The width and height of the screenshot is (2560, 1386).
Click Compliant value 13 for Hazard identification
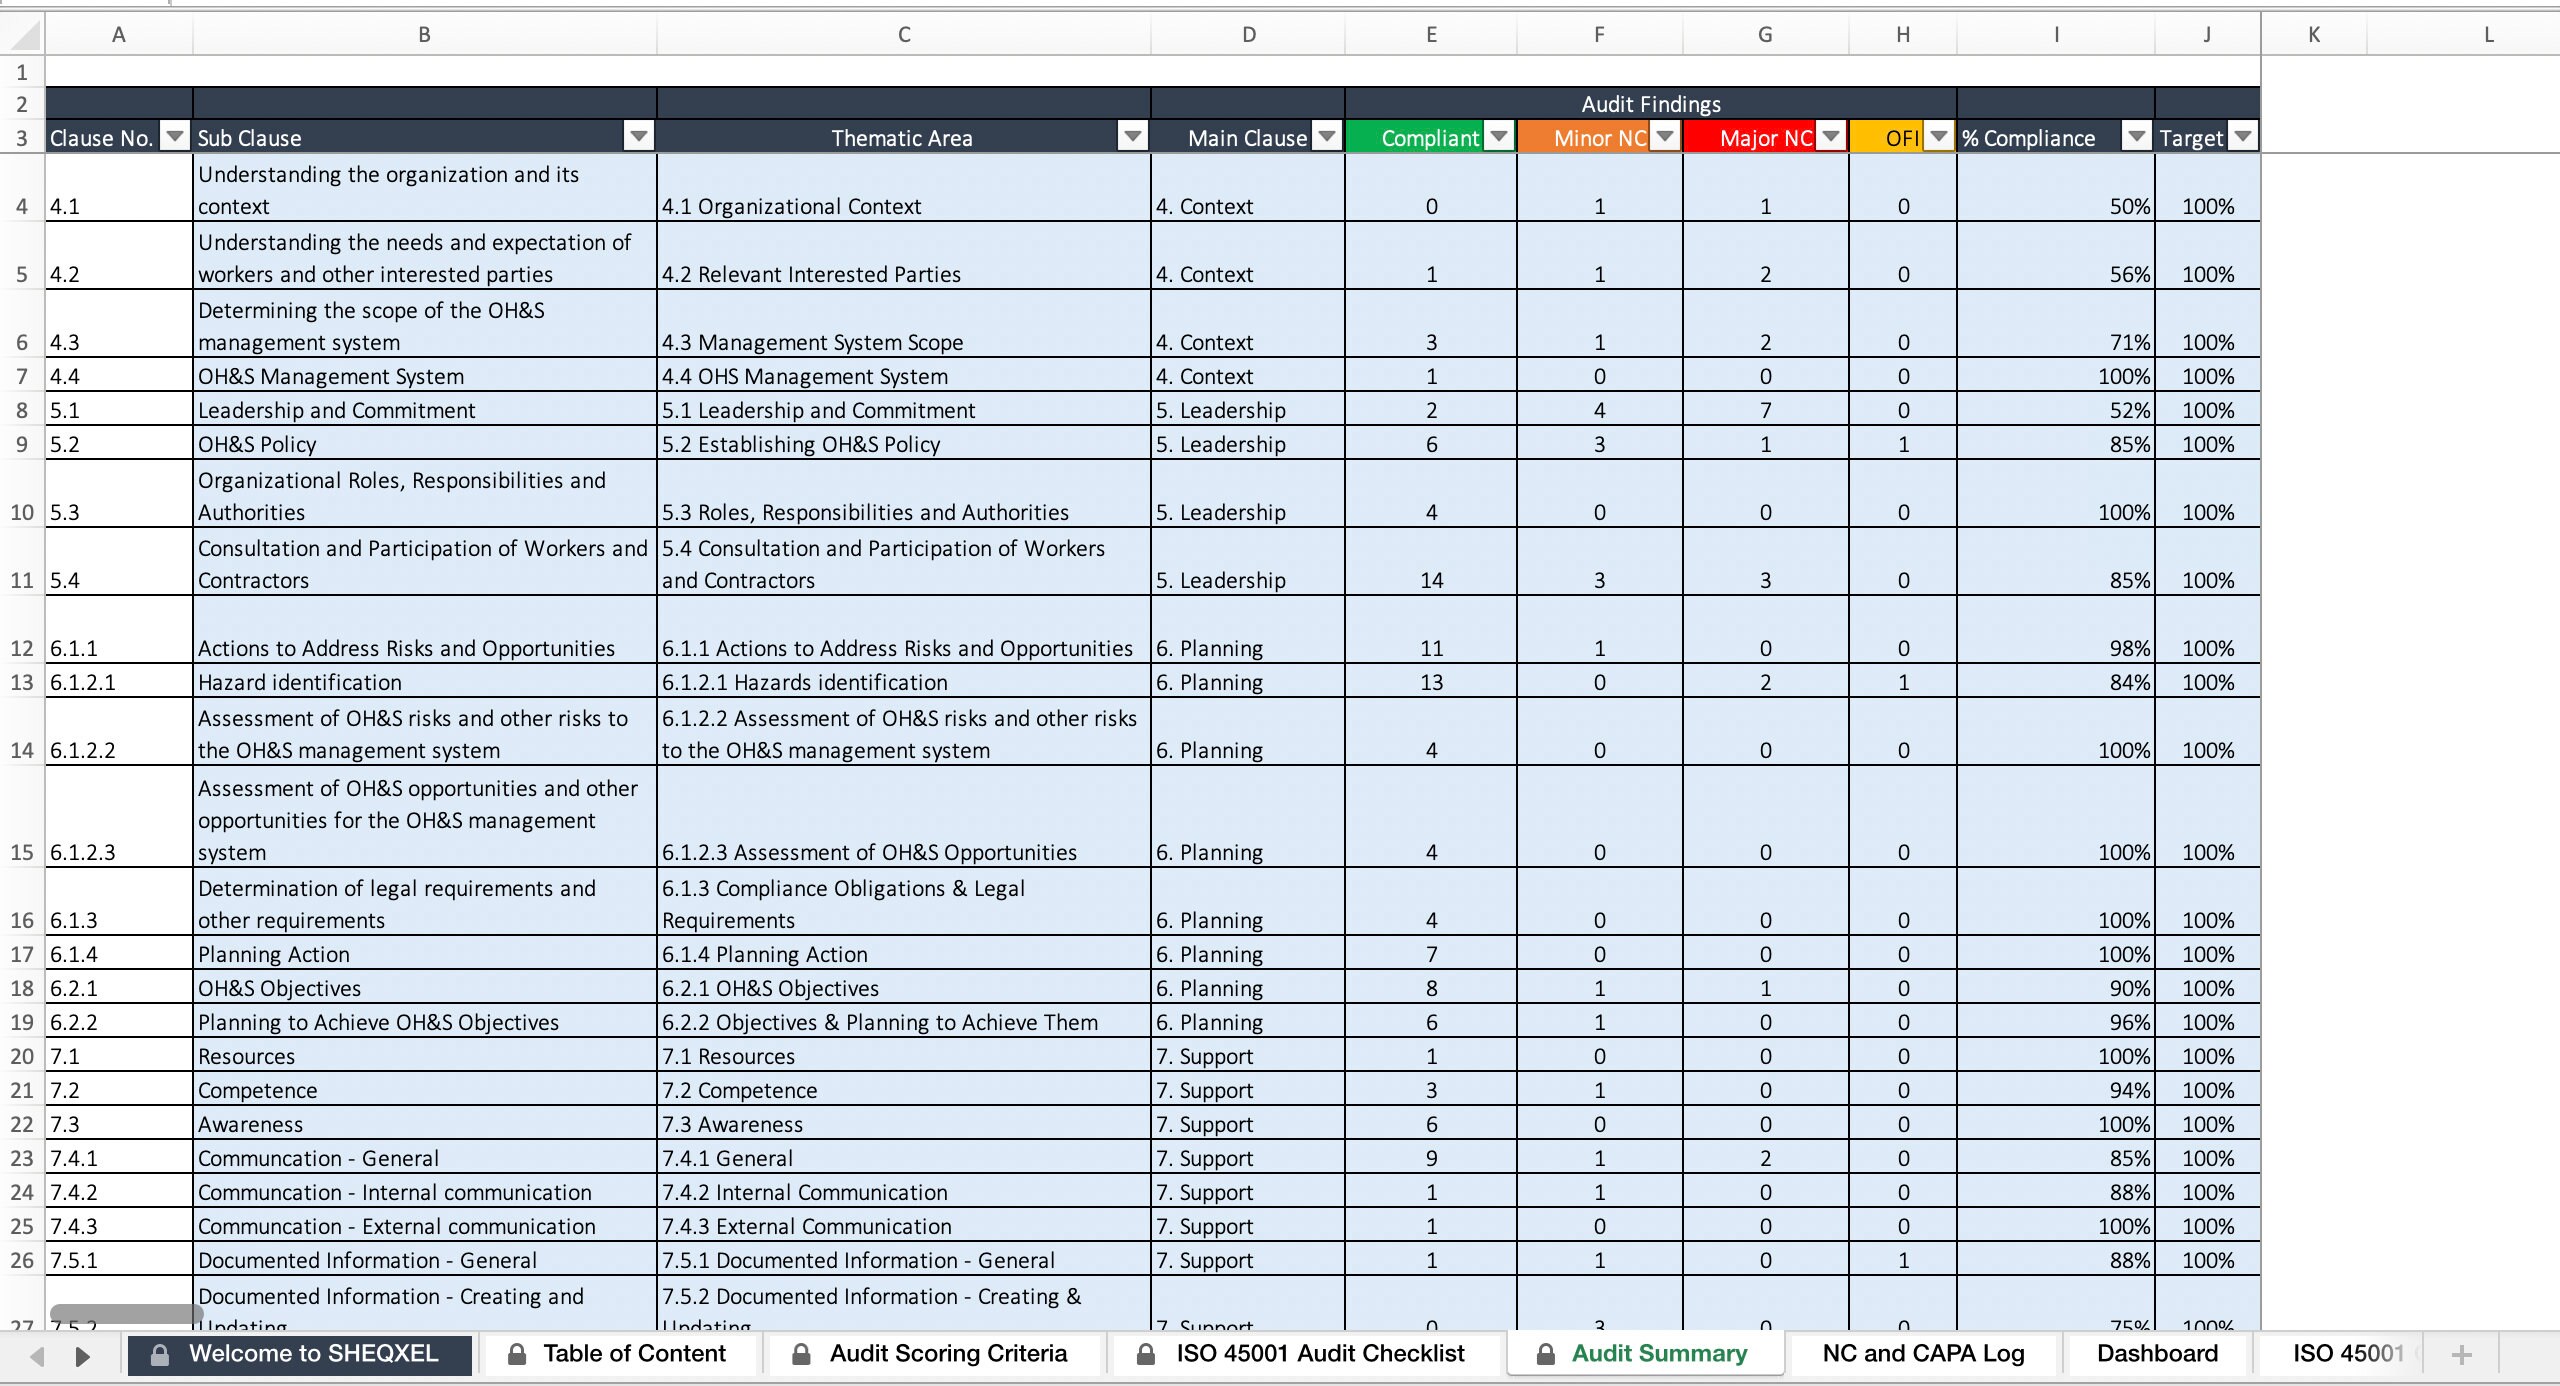(x=1431, y=682)
